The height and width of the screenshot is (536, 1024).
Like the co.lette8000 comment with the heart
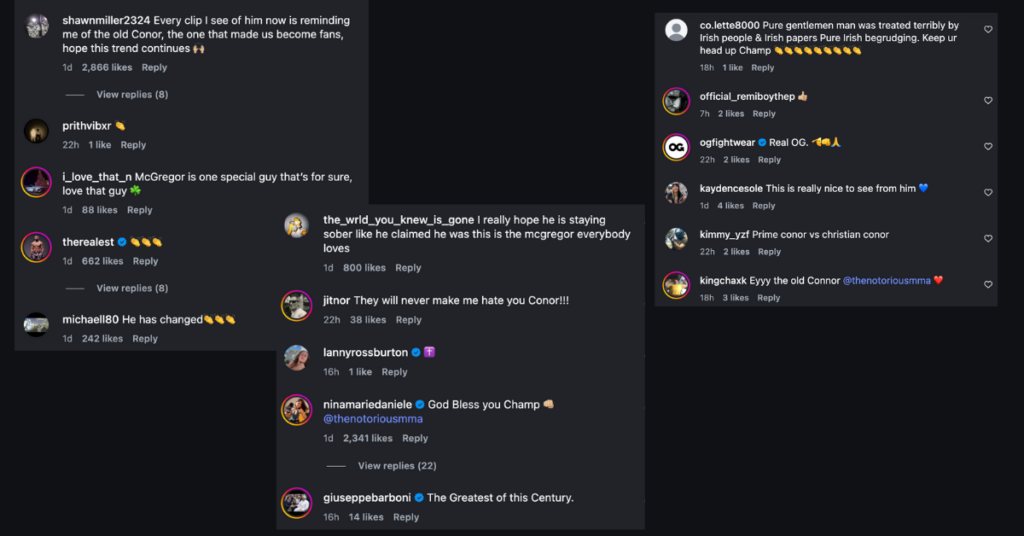[x=988, y=30]
